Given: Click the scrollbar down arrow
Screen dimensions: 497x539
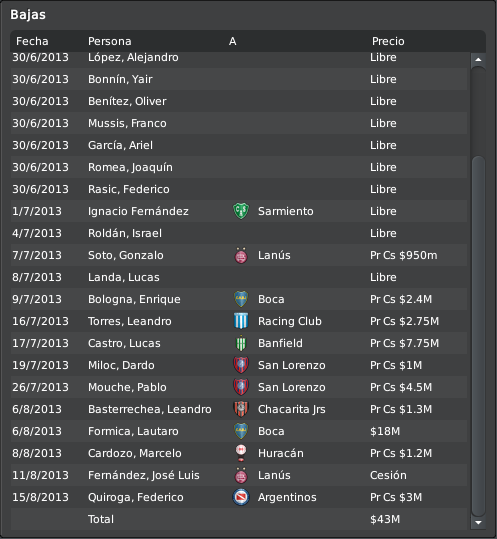Looking at the screenshot, I should [478, 523].
